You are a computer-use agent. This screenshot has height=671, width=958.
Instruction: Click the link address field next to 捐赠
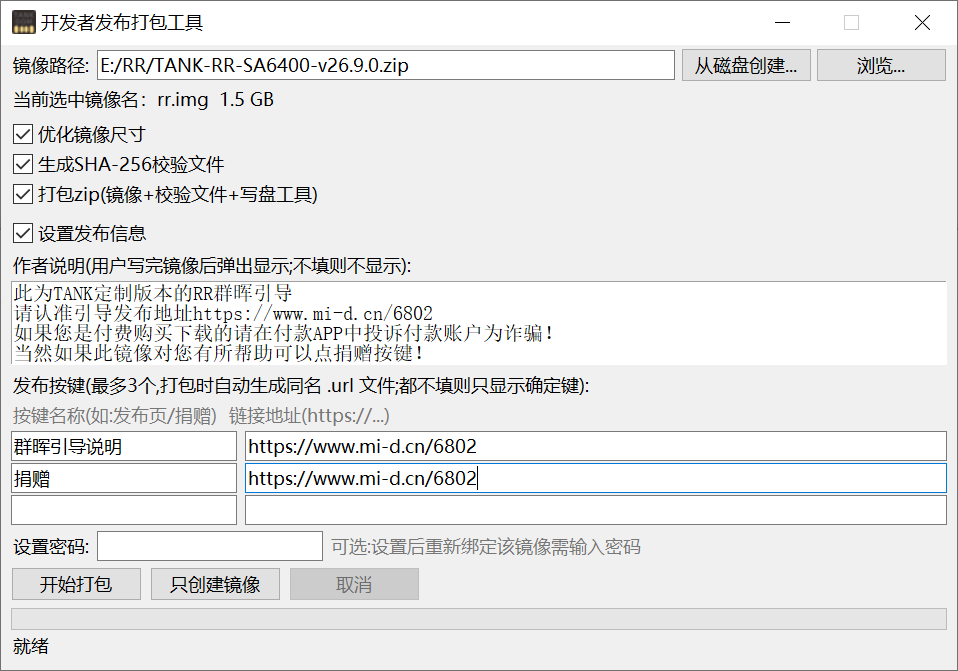(596, 478)
